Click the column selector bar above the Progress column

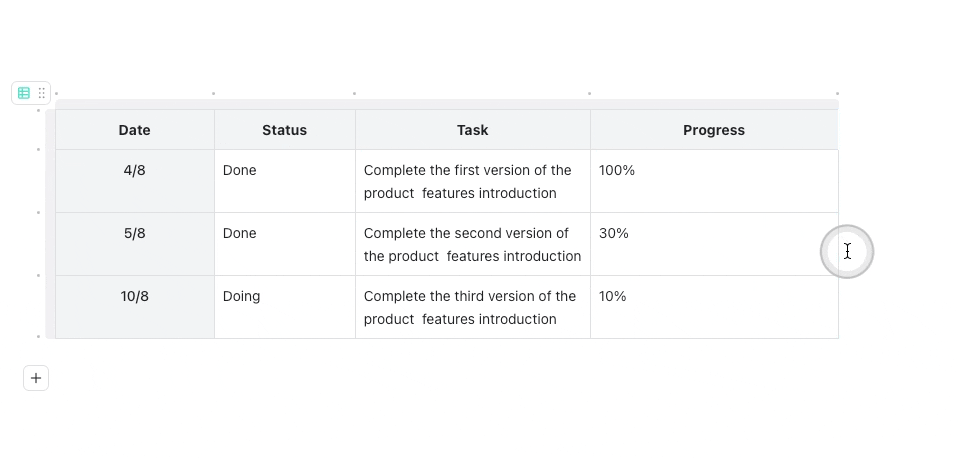tap(713, 104)
